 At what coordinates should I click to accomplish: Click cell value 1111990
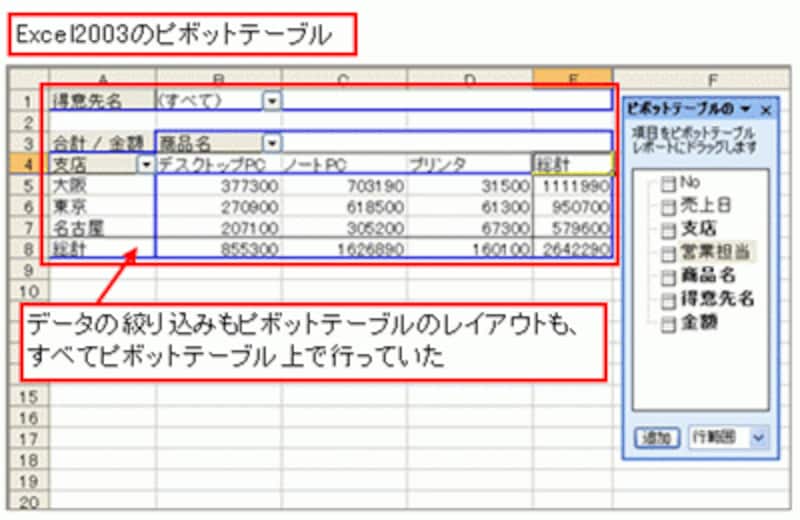pyautogui.click(x=572, y=186)
